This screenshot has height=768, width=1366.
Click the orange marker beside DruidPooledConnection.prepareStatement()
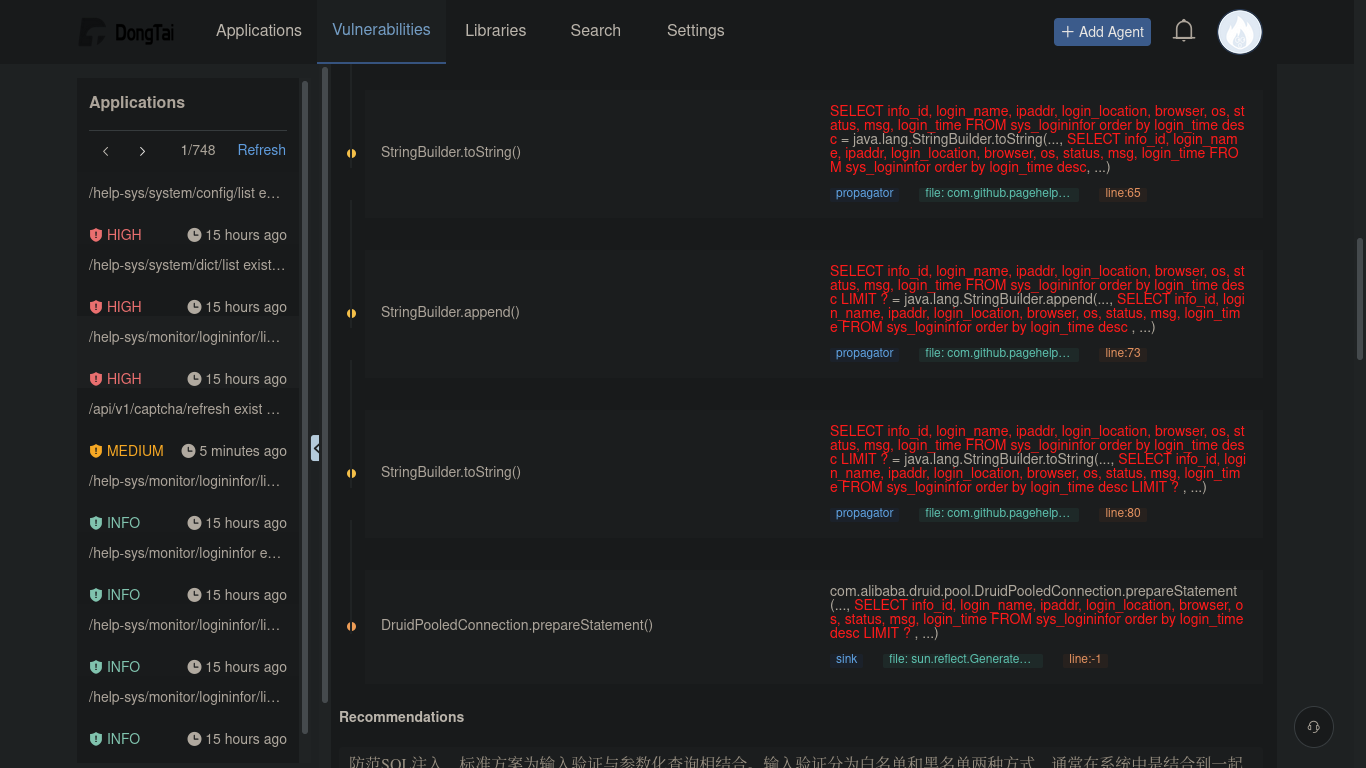click(x=351, y=625)
